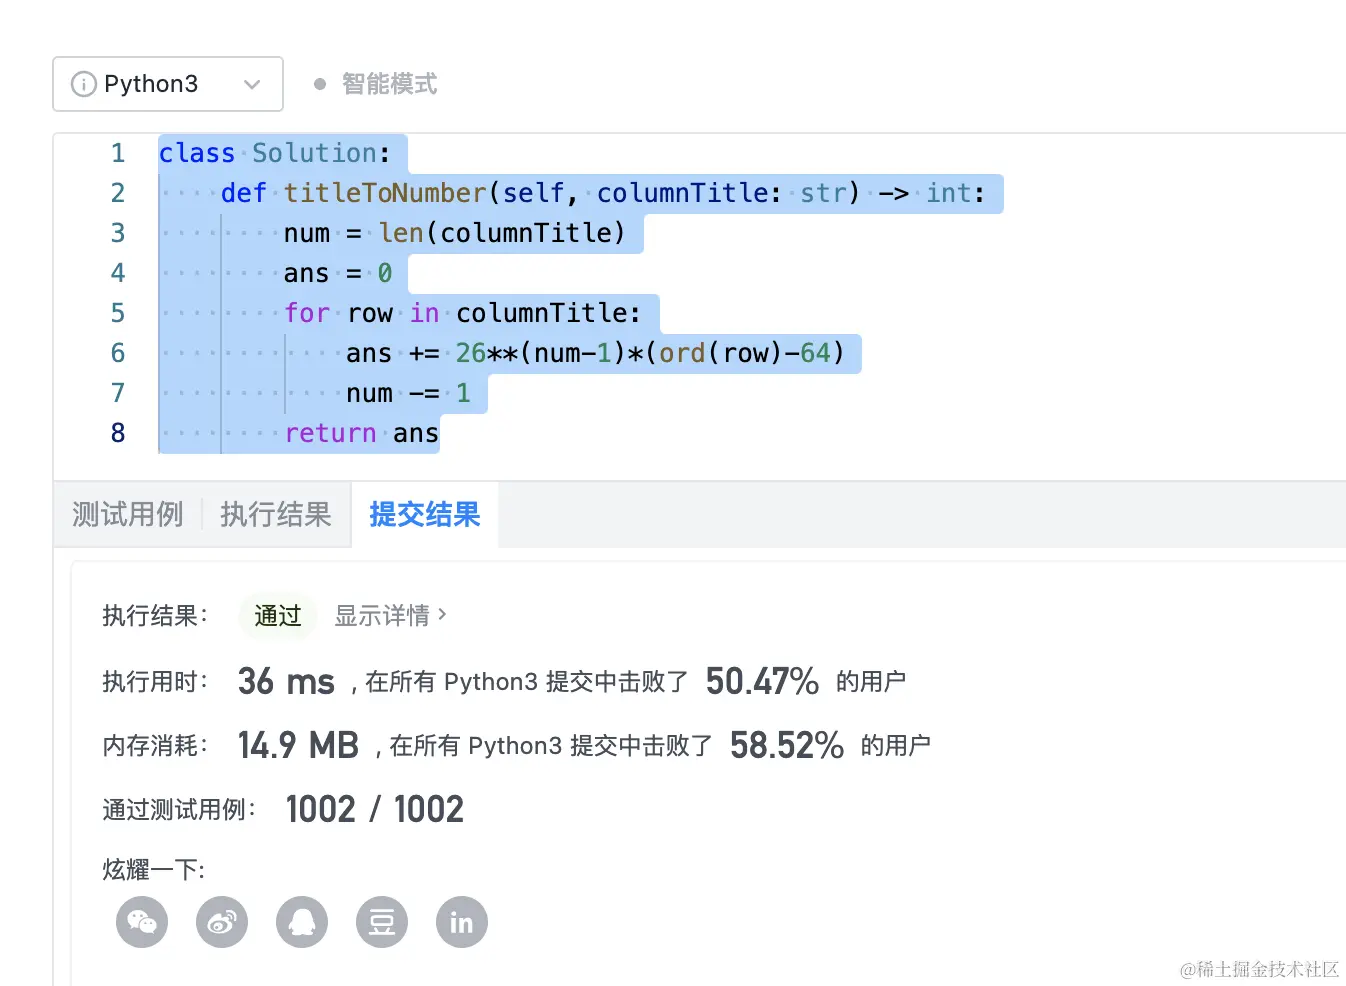Share result via Weibo icon

pyautogui.click(x=222, y=922)
